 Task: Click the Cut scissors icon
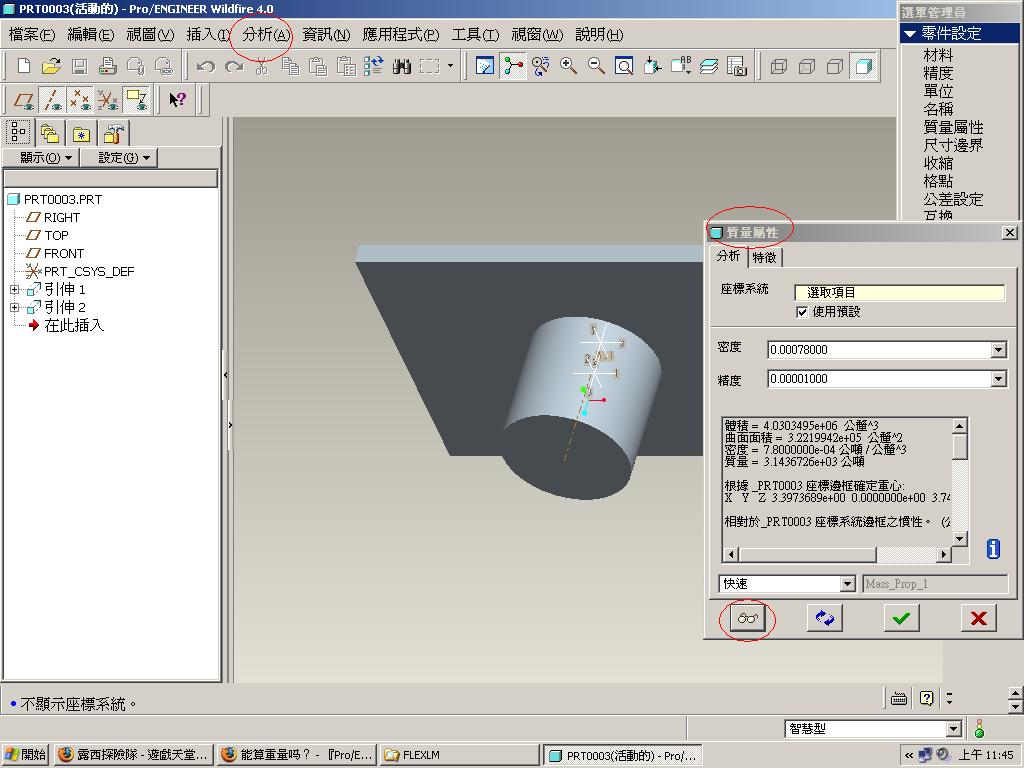click(261, 66)
